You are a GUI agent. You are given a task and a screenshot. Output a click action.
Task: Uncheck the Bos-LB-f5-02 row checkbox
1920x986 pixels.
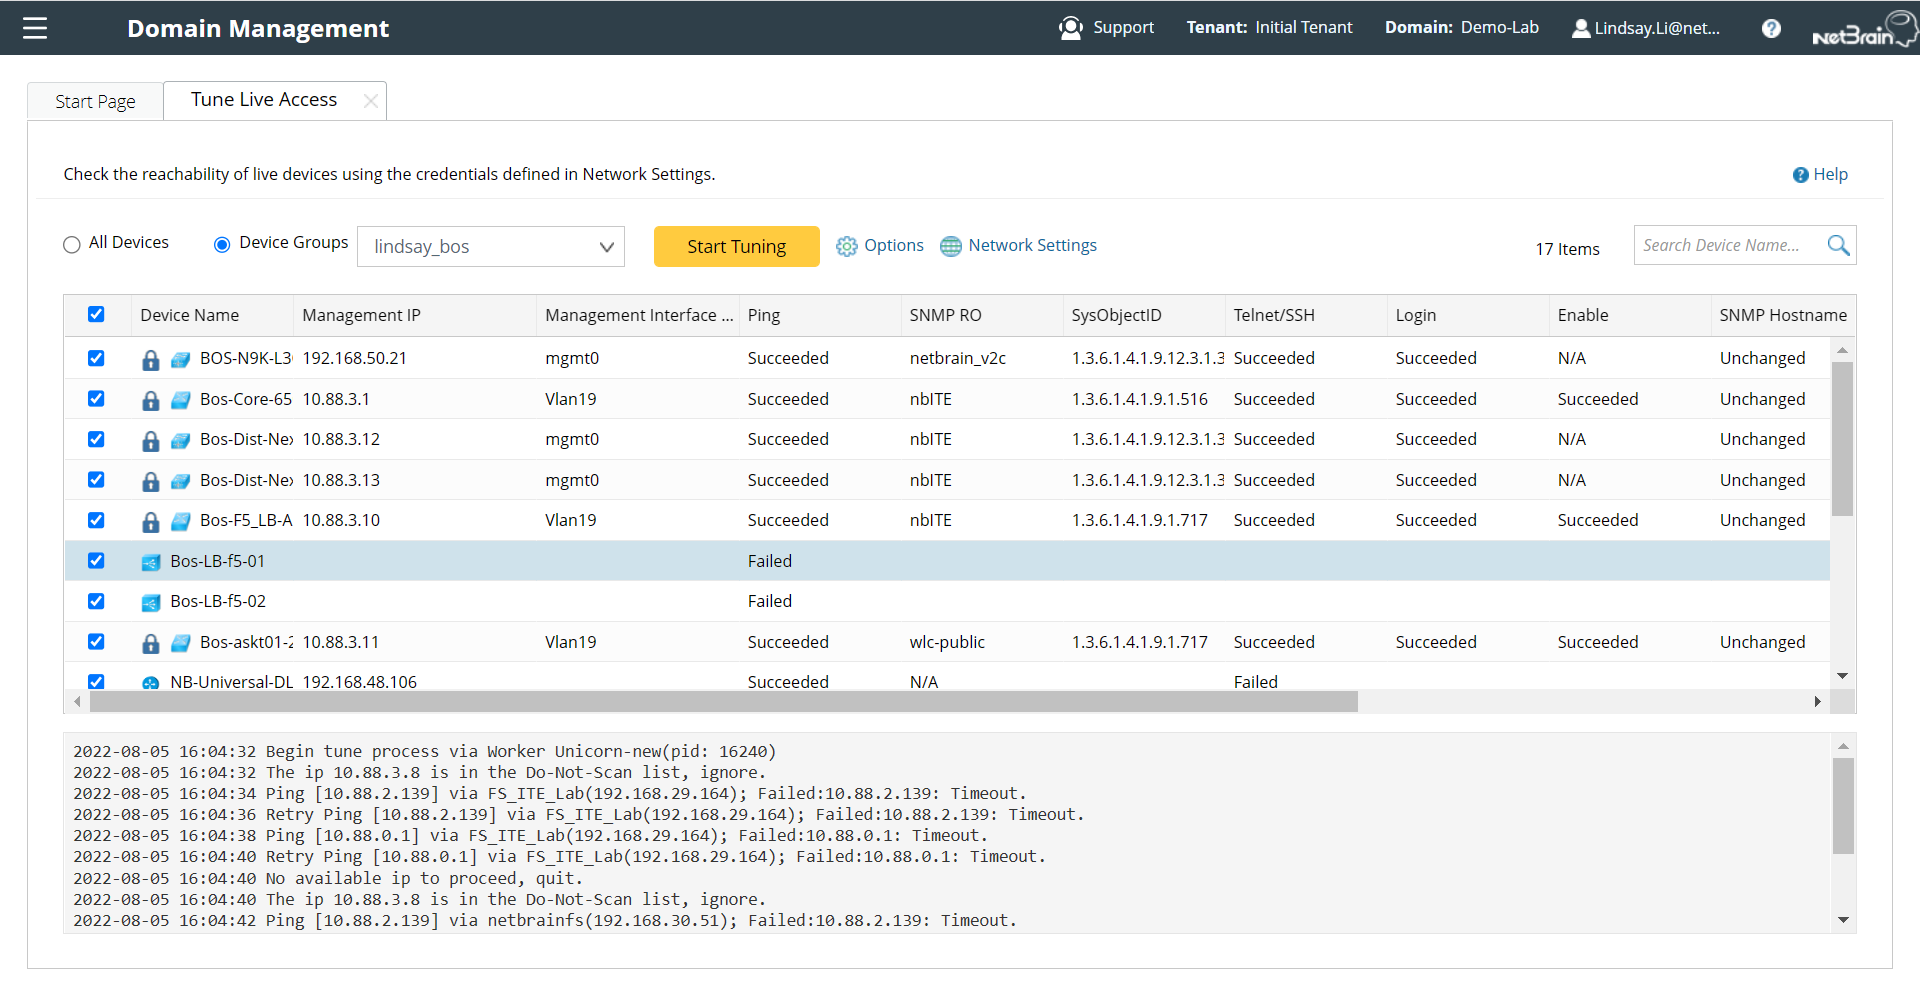point(96,601)
